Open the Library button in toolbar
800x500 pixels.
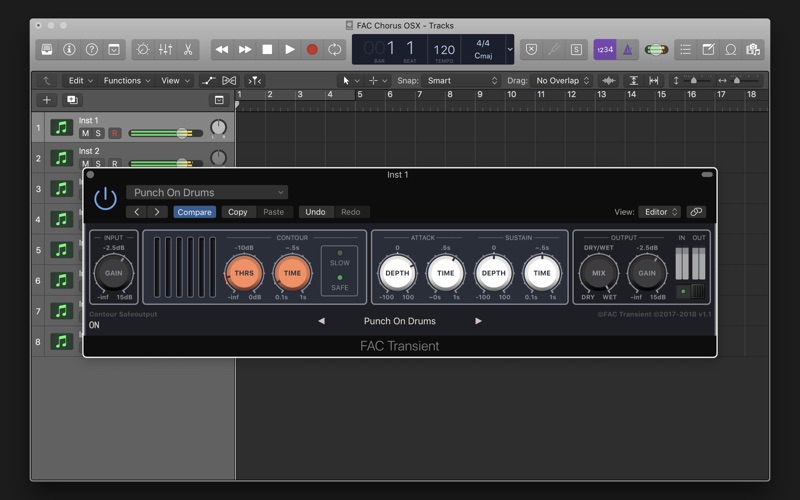click(47, 49)
